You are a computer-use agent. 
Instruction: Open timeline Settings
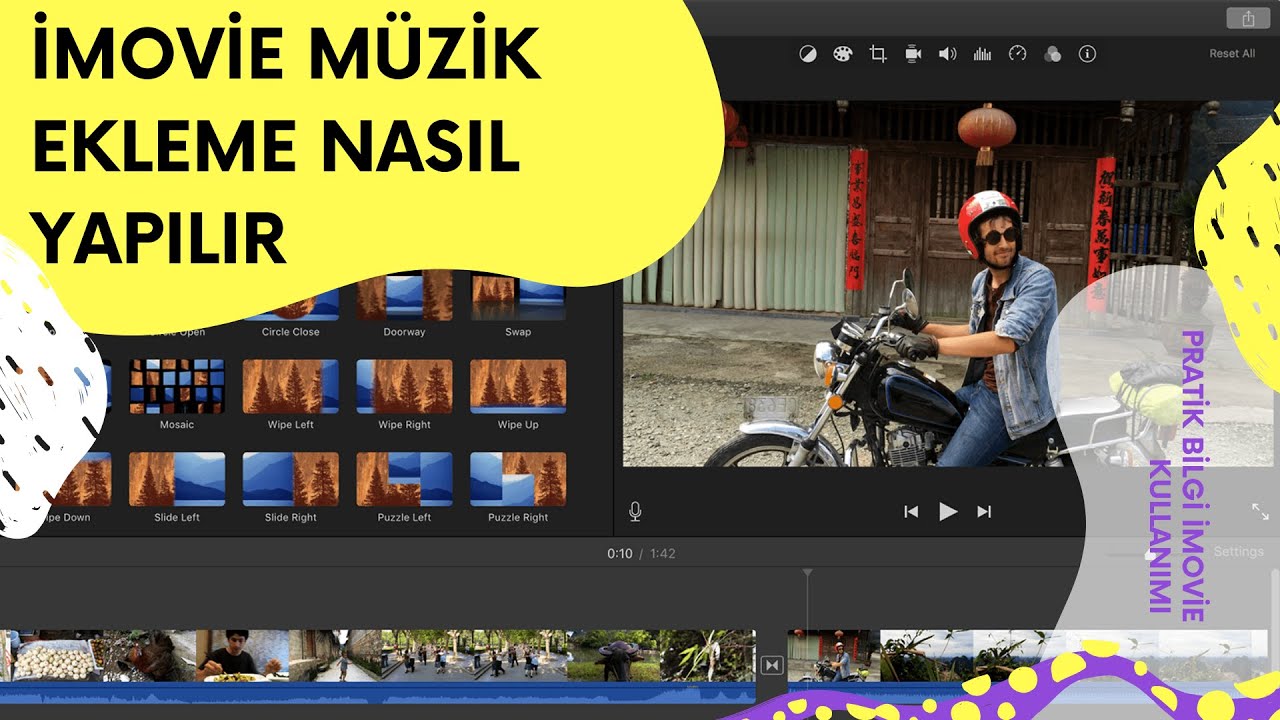tap(1238, 552)
